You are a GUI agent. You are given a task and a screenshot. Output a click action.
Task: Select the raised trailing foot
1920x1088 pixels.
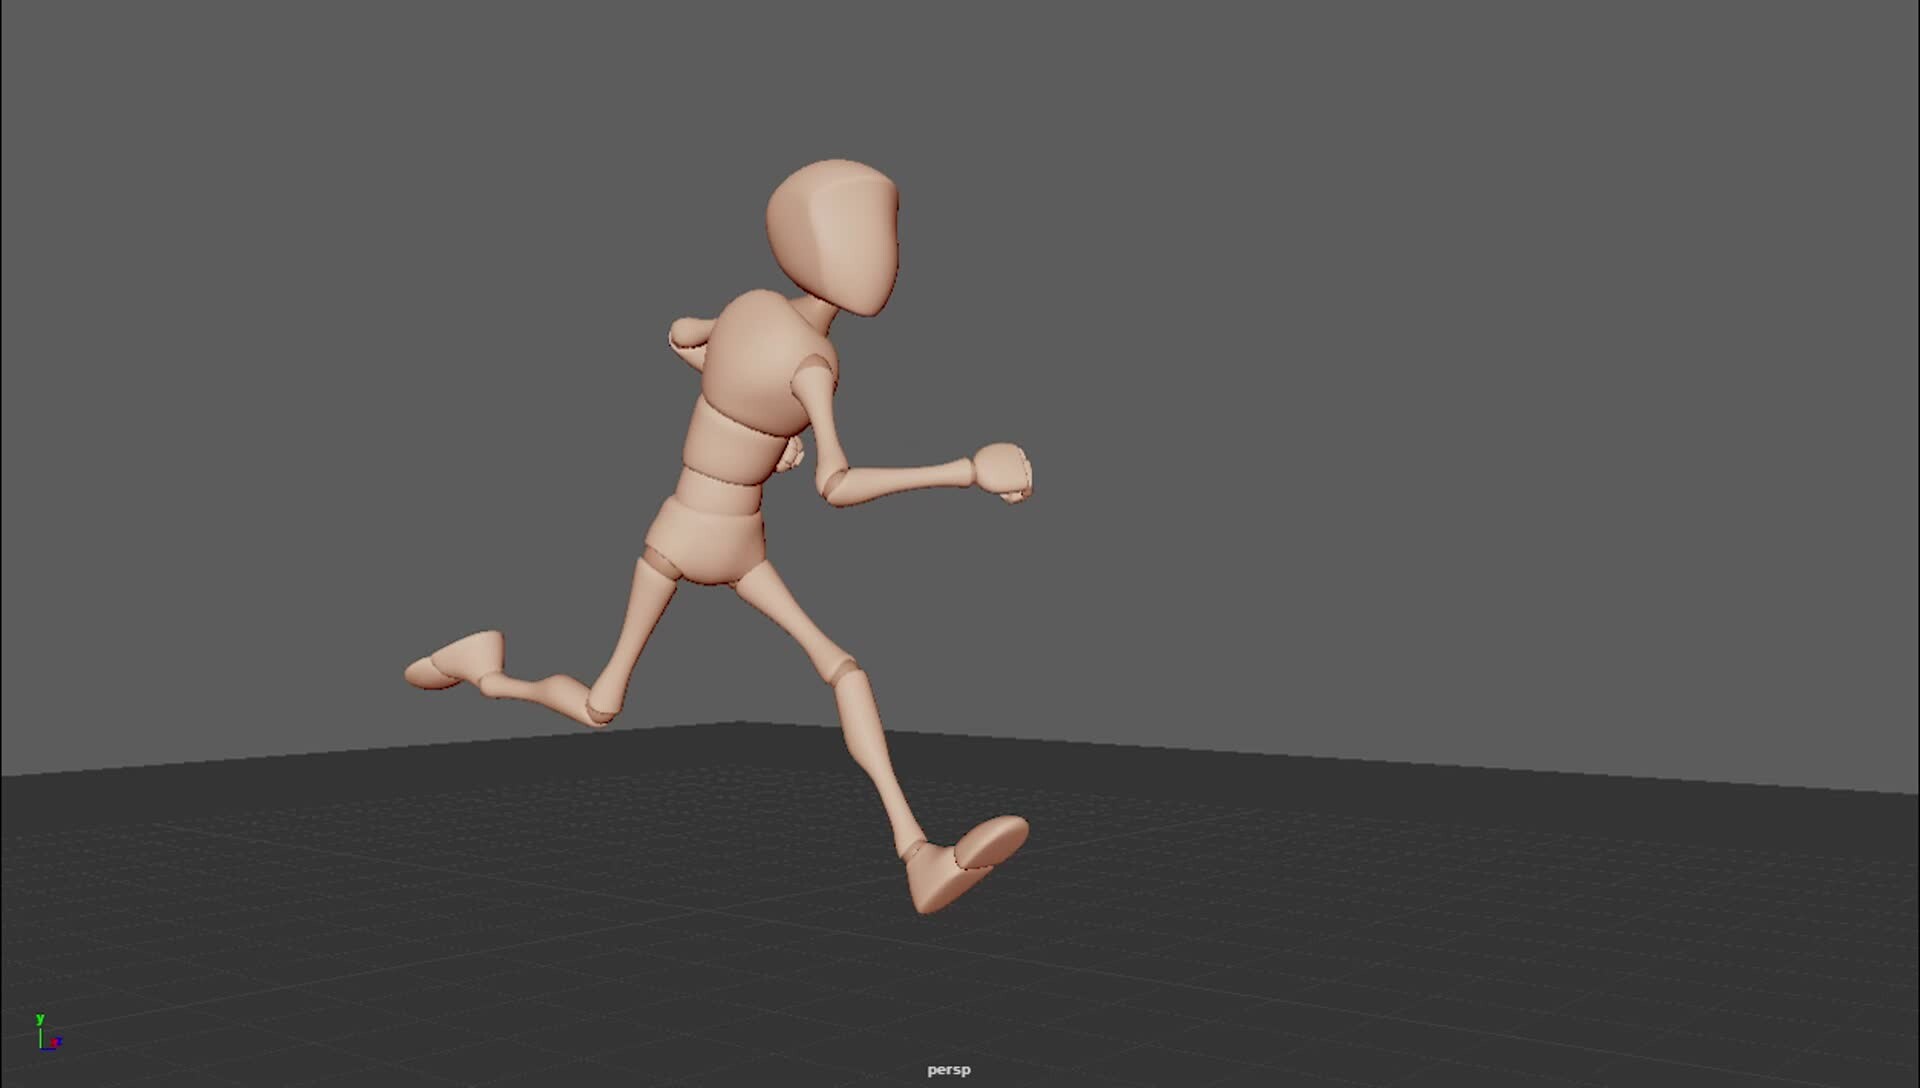coord(456,660)
